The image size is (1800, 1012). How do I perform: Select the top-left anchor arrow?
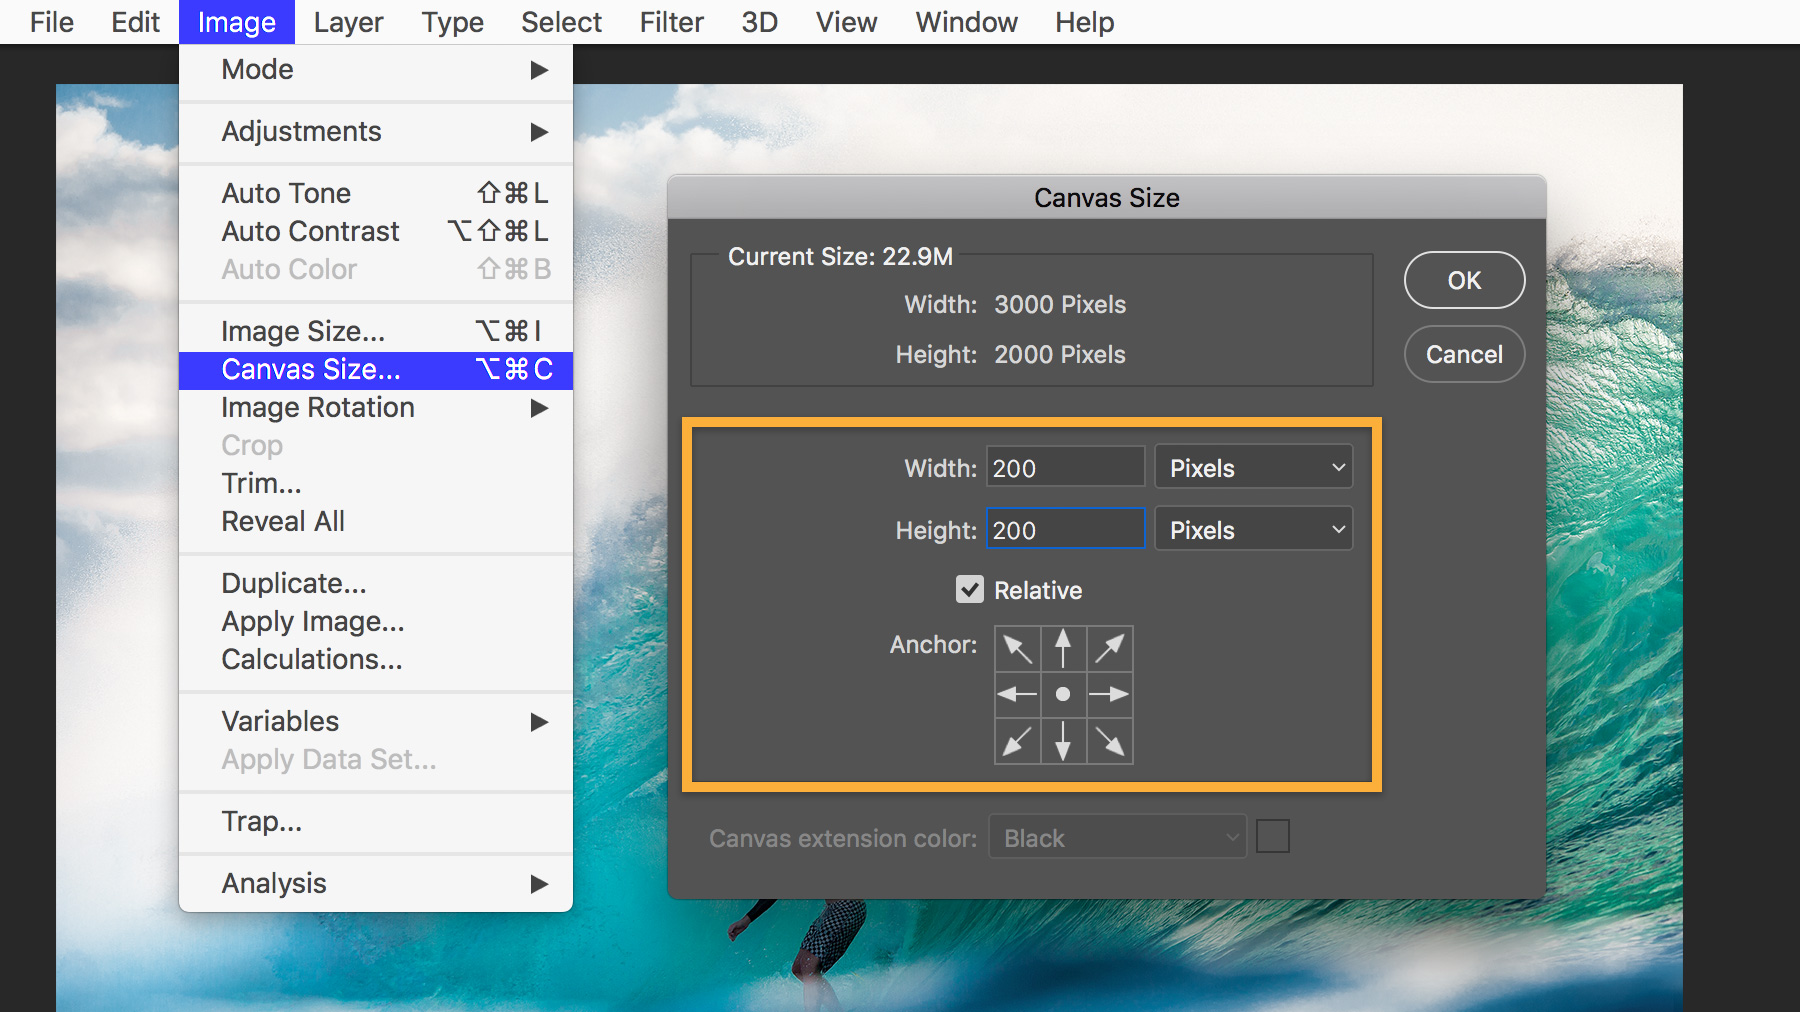tap(1017, 648)
